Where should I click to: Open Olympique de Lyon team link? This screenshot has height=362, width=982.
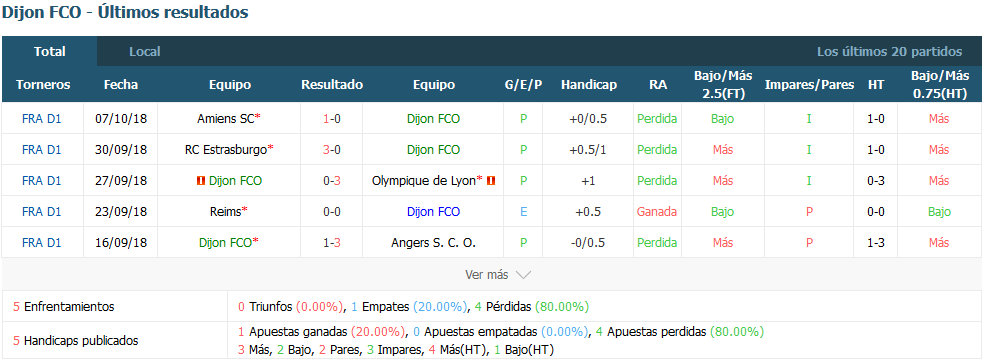coord(424,181)
